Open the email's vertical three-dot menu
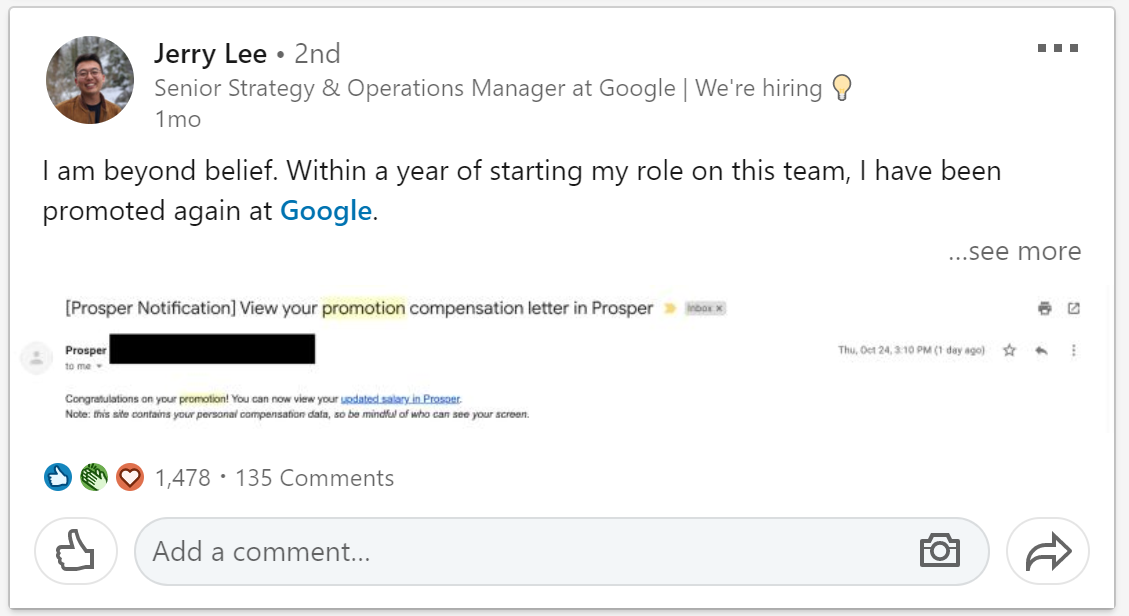1129x616 pixels. pyautogui.click(x=1074, y=350)
